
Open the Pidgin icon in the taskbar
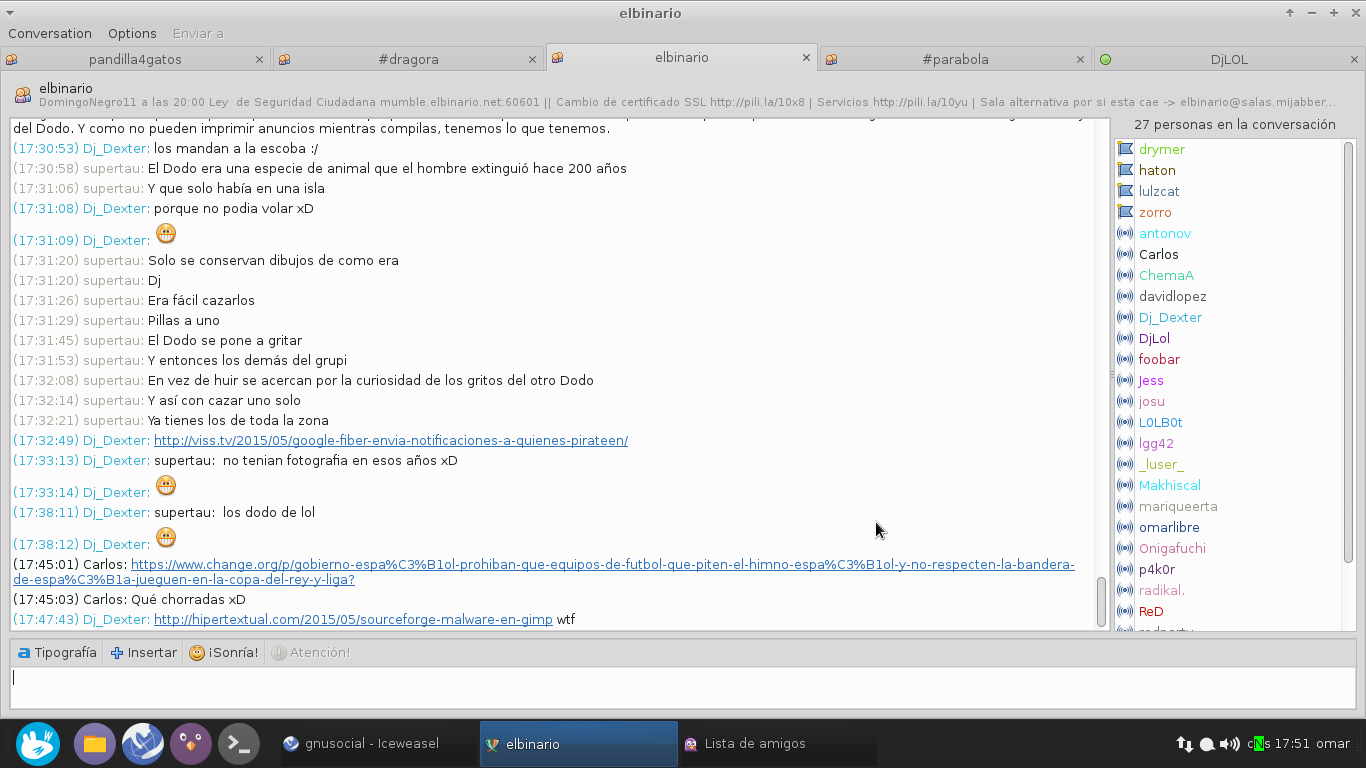click(x=191, y=744)
